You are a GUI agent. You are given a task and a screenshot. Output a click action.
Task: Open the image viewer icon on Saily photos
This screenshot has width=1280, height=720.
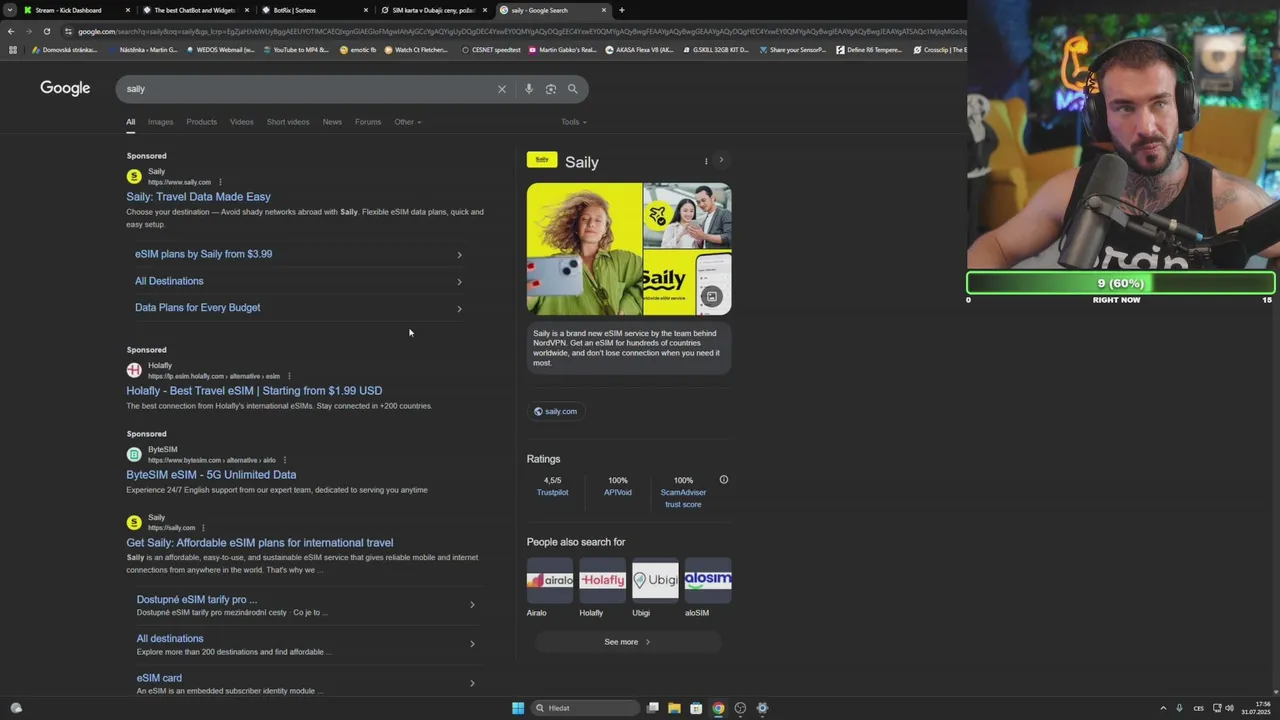(711, 297)
